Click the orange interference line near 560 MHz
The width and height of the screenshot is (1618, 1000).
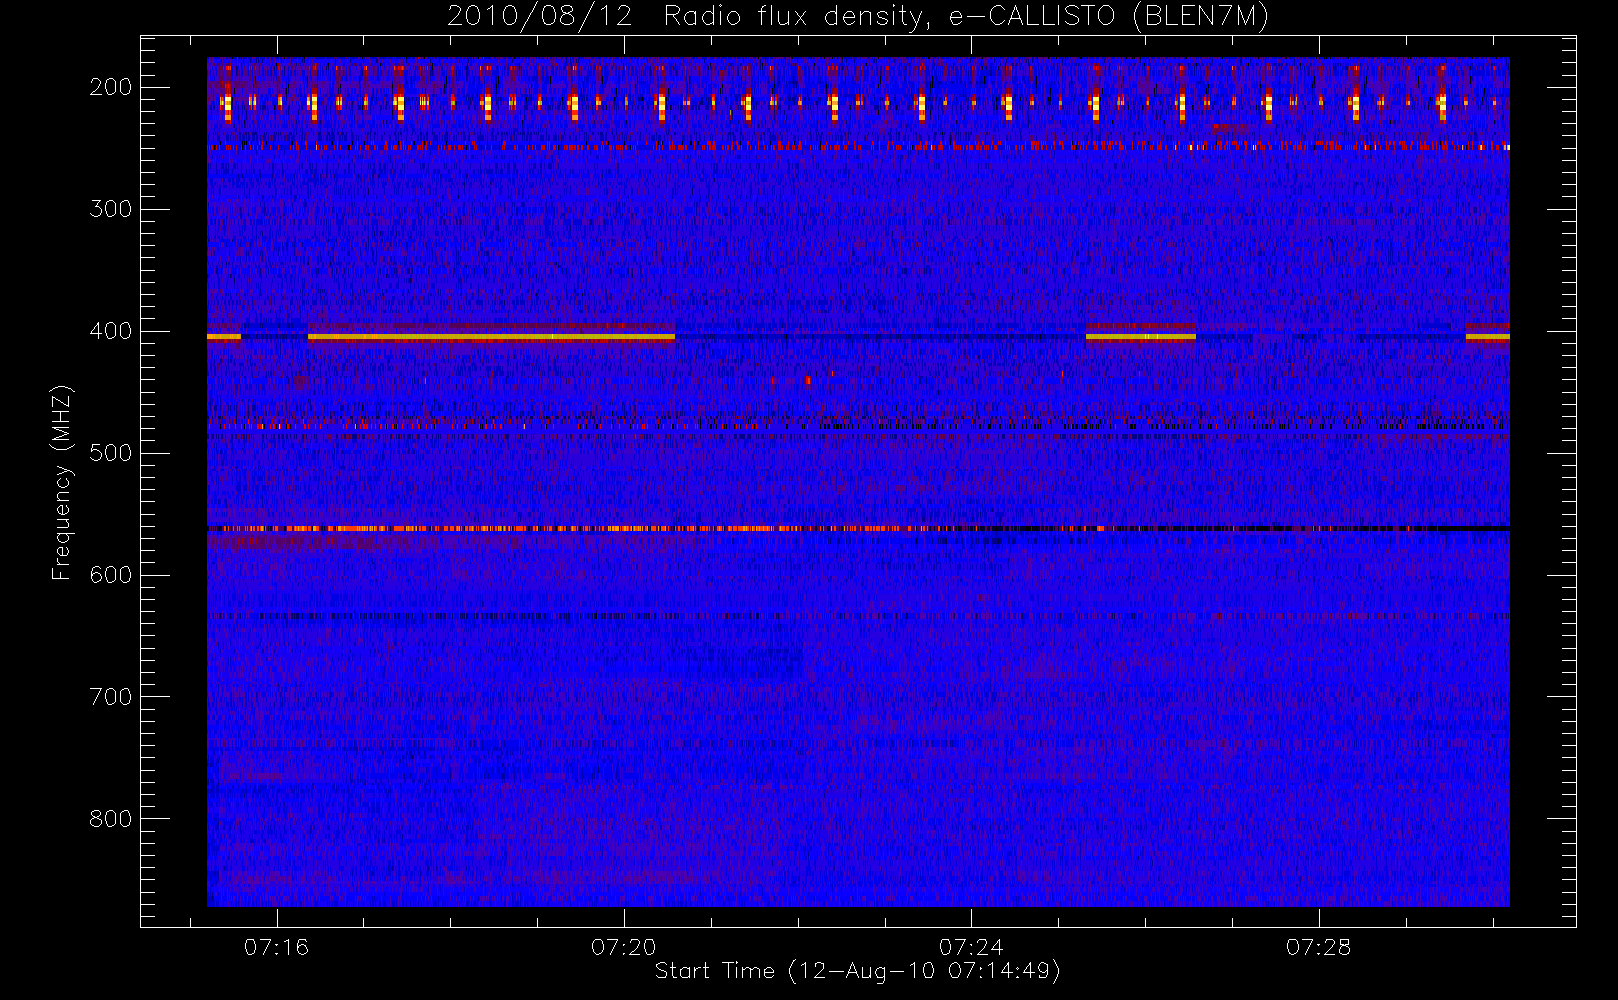[x=858, y=528]
